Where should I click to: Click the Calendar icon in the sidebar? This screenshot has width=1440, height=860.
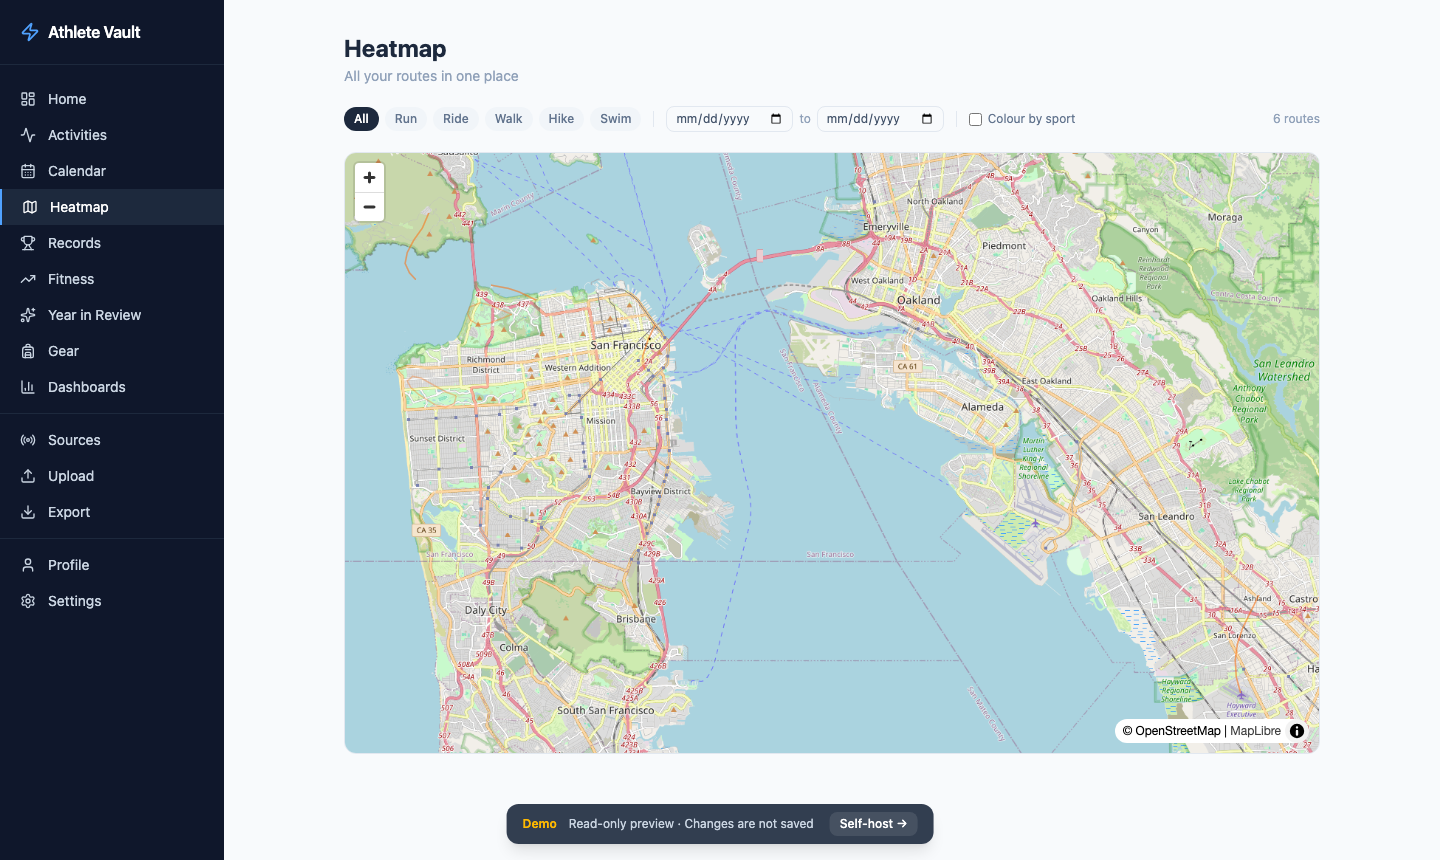28,171
